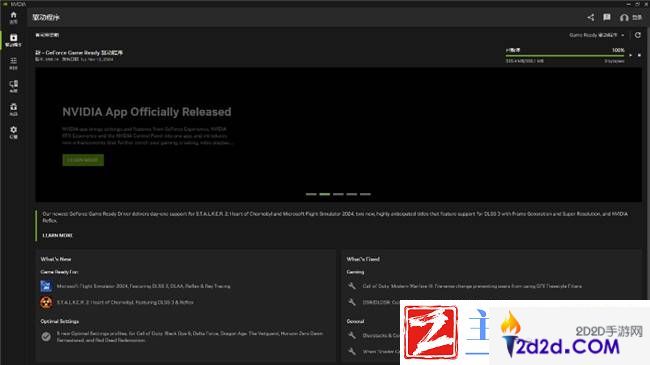Image resolution: width=650 pixels, height=365 pixels.
Task: Open LEARN MORE link below driver description
Action: coord(58,235)
